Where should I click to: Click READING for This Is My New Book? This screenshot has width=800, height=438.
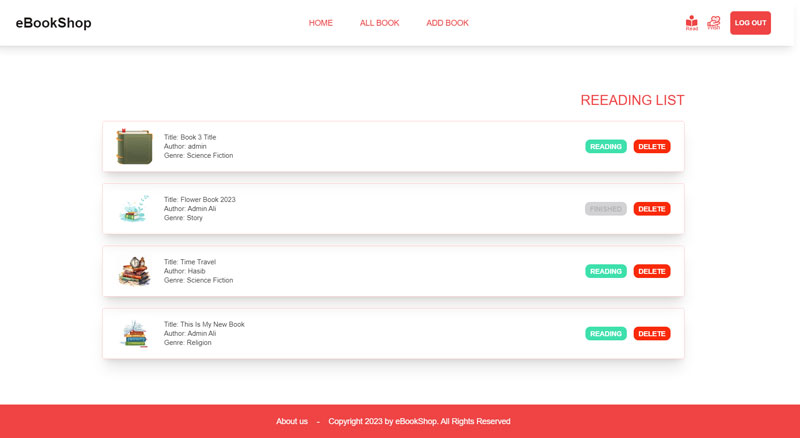606,333
